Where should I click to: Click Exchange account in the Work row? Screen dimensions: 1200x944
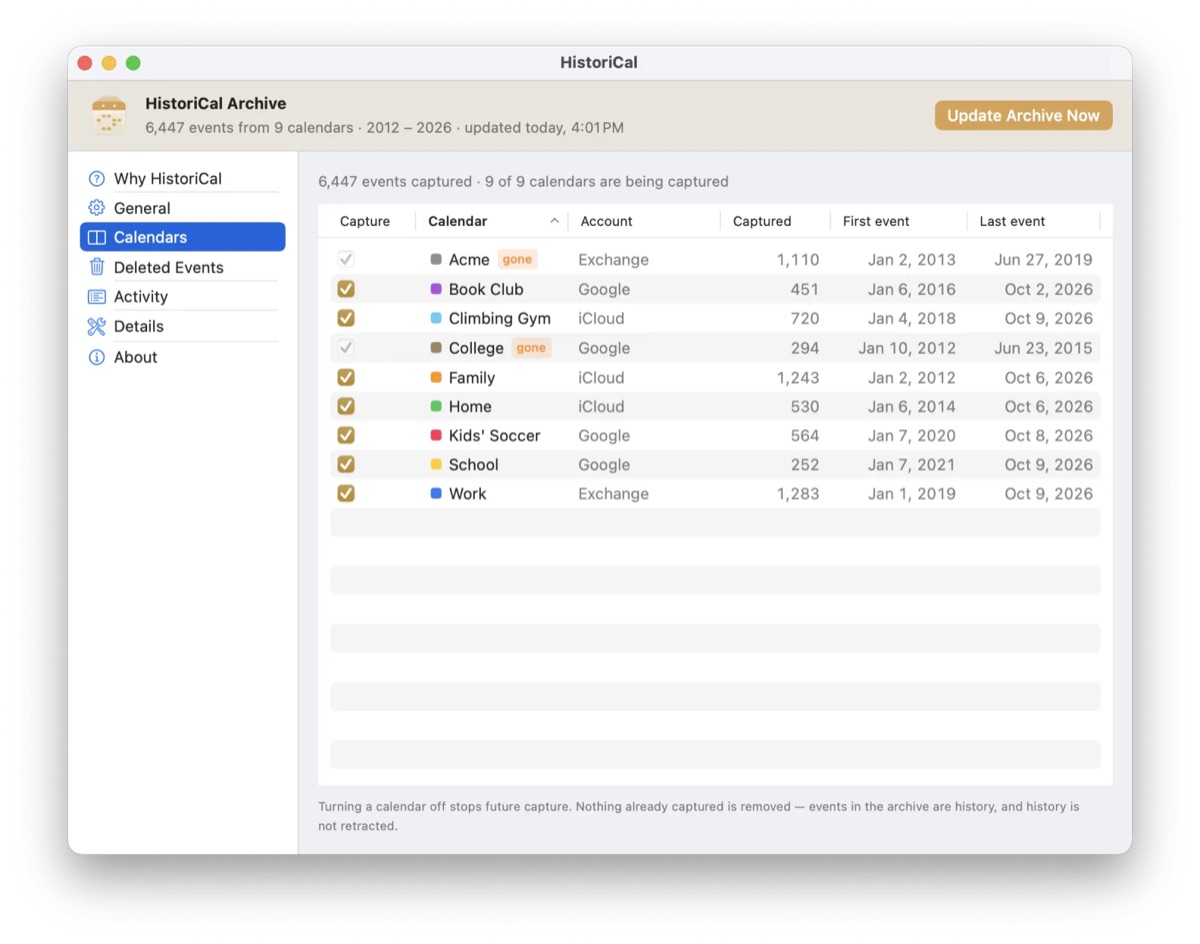tap(613, 493)
